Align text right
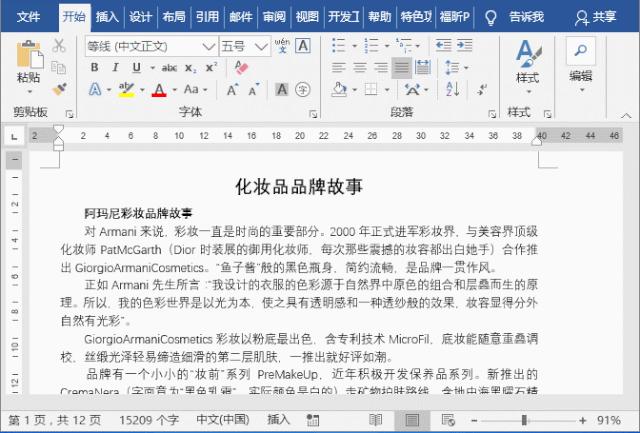Screen dimensions: 640x433 [381, 68]
